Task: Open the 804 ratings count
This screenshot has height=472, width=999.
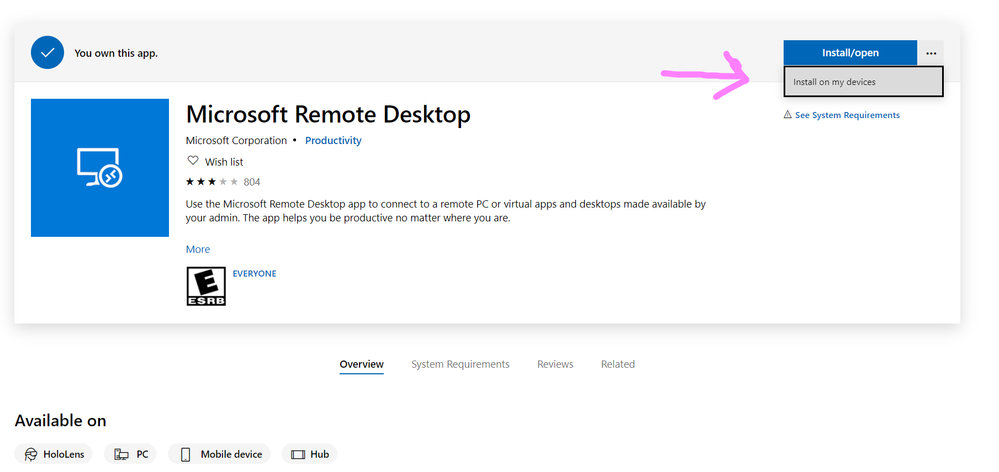Action: click(x=252, y=182)
